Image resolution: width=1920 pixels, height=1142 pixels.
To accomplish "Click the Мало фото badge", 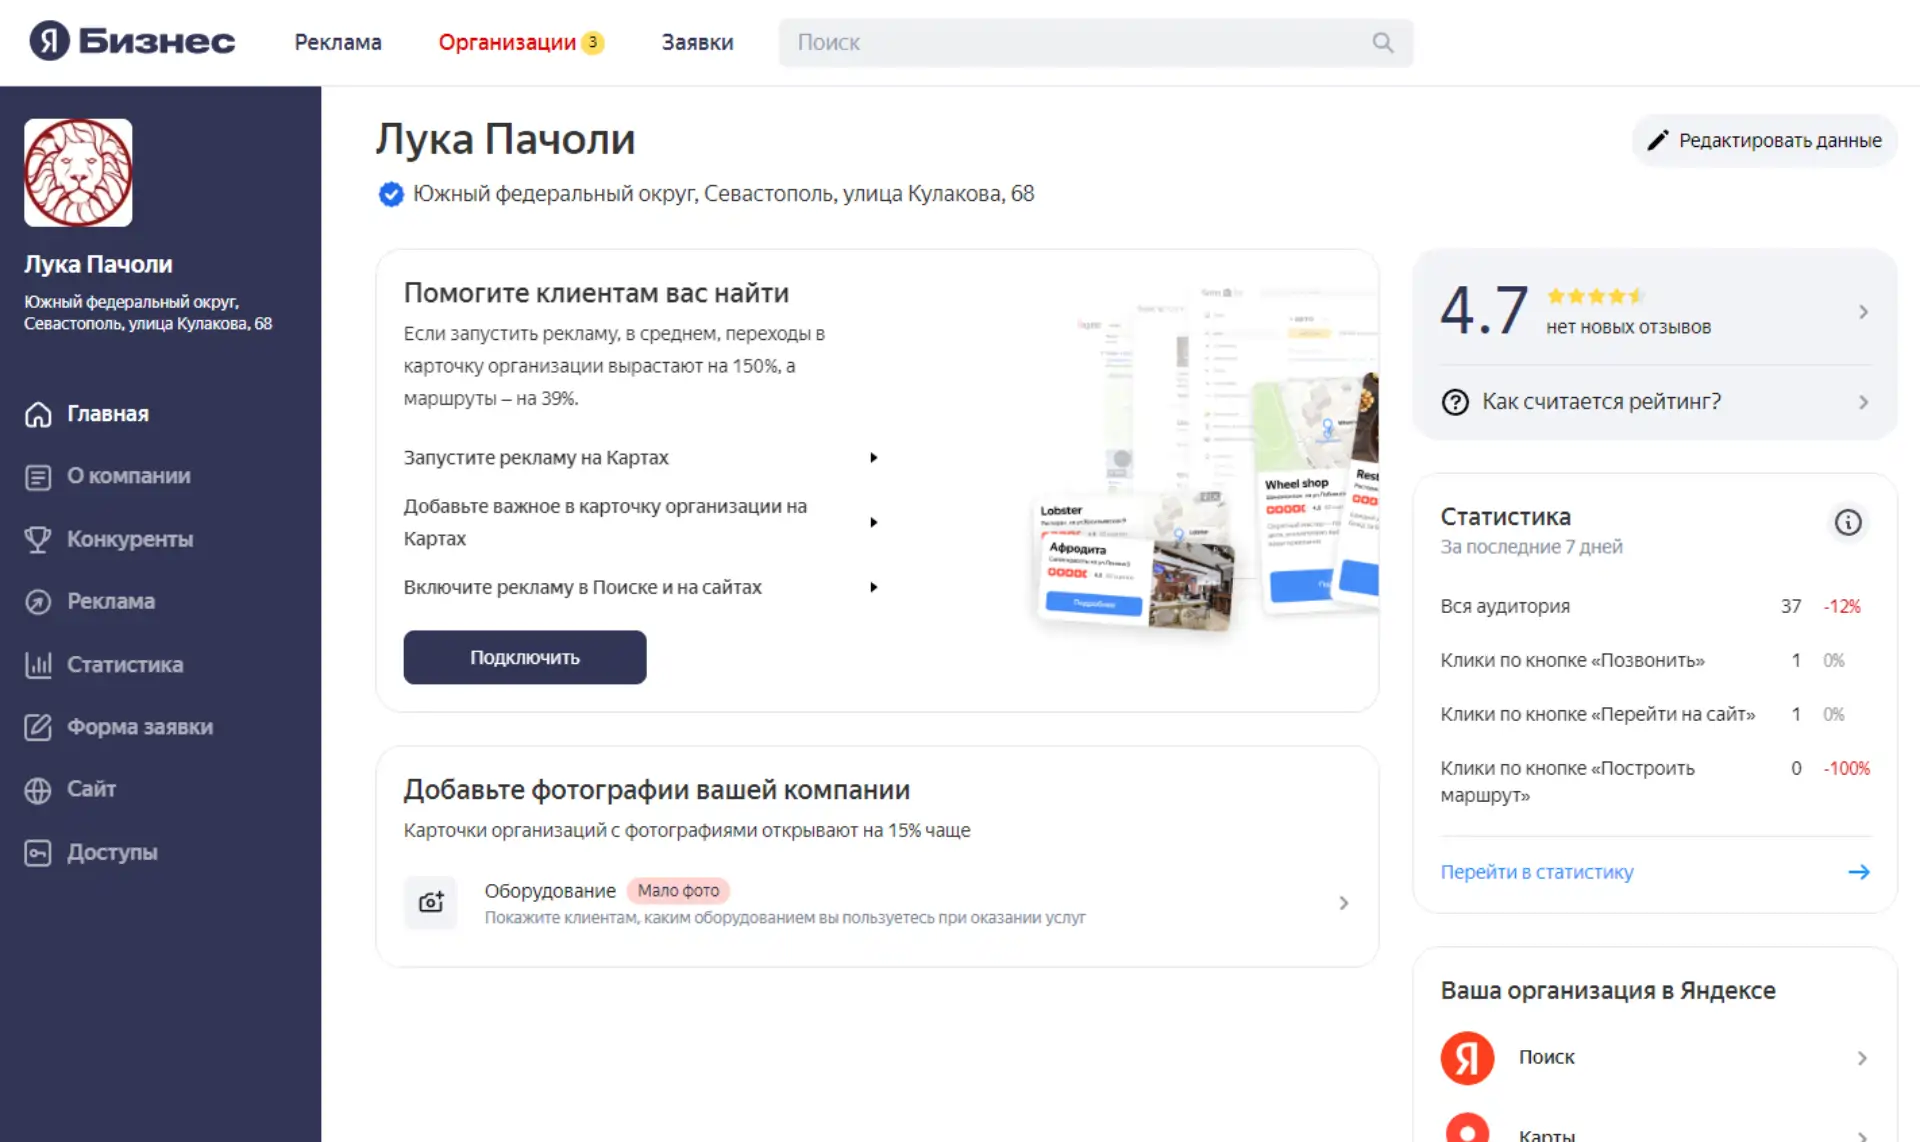I will (x=678, y=891).
